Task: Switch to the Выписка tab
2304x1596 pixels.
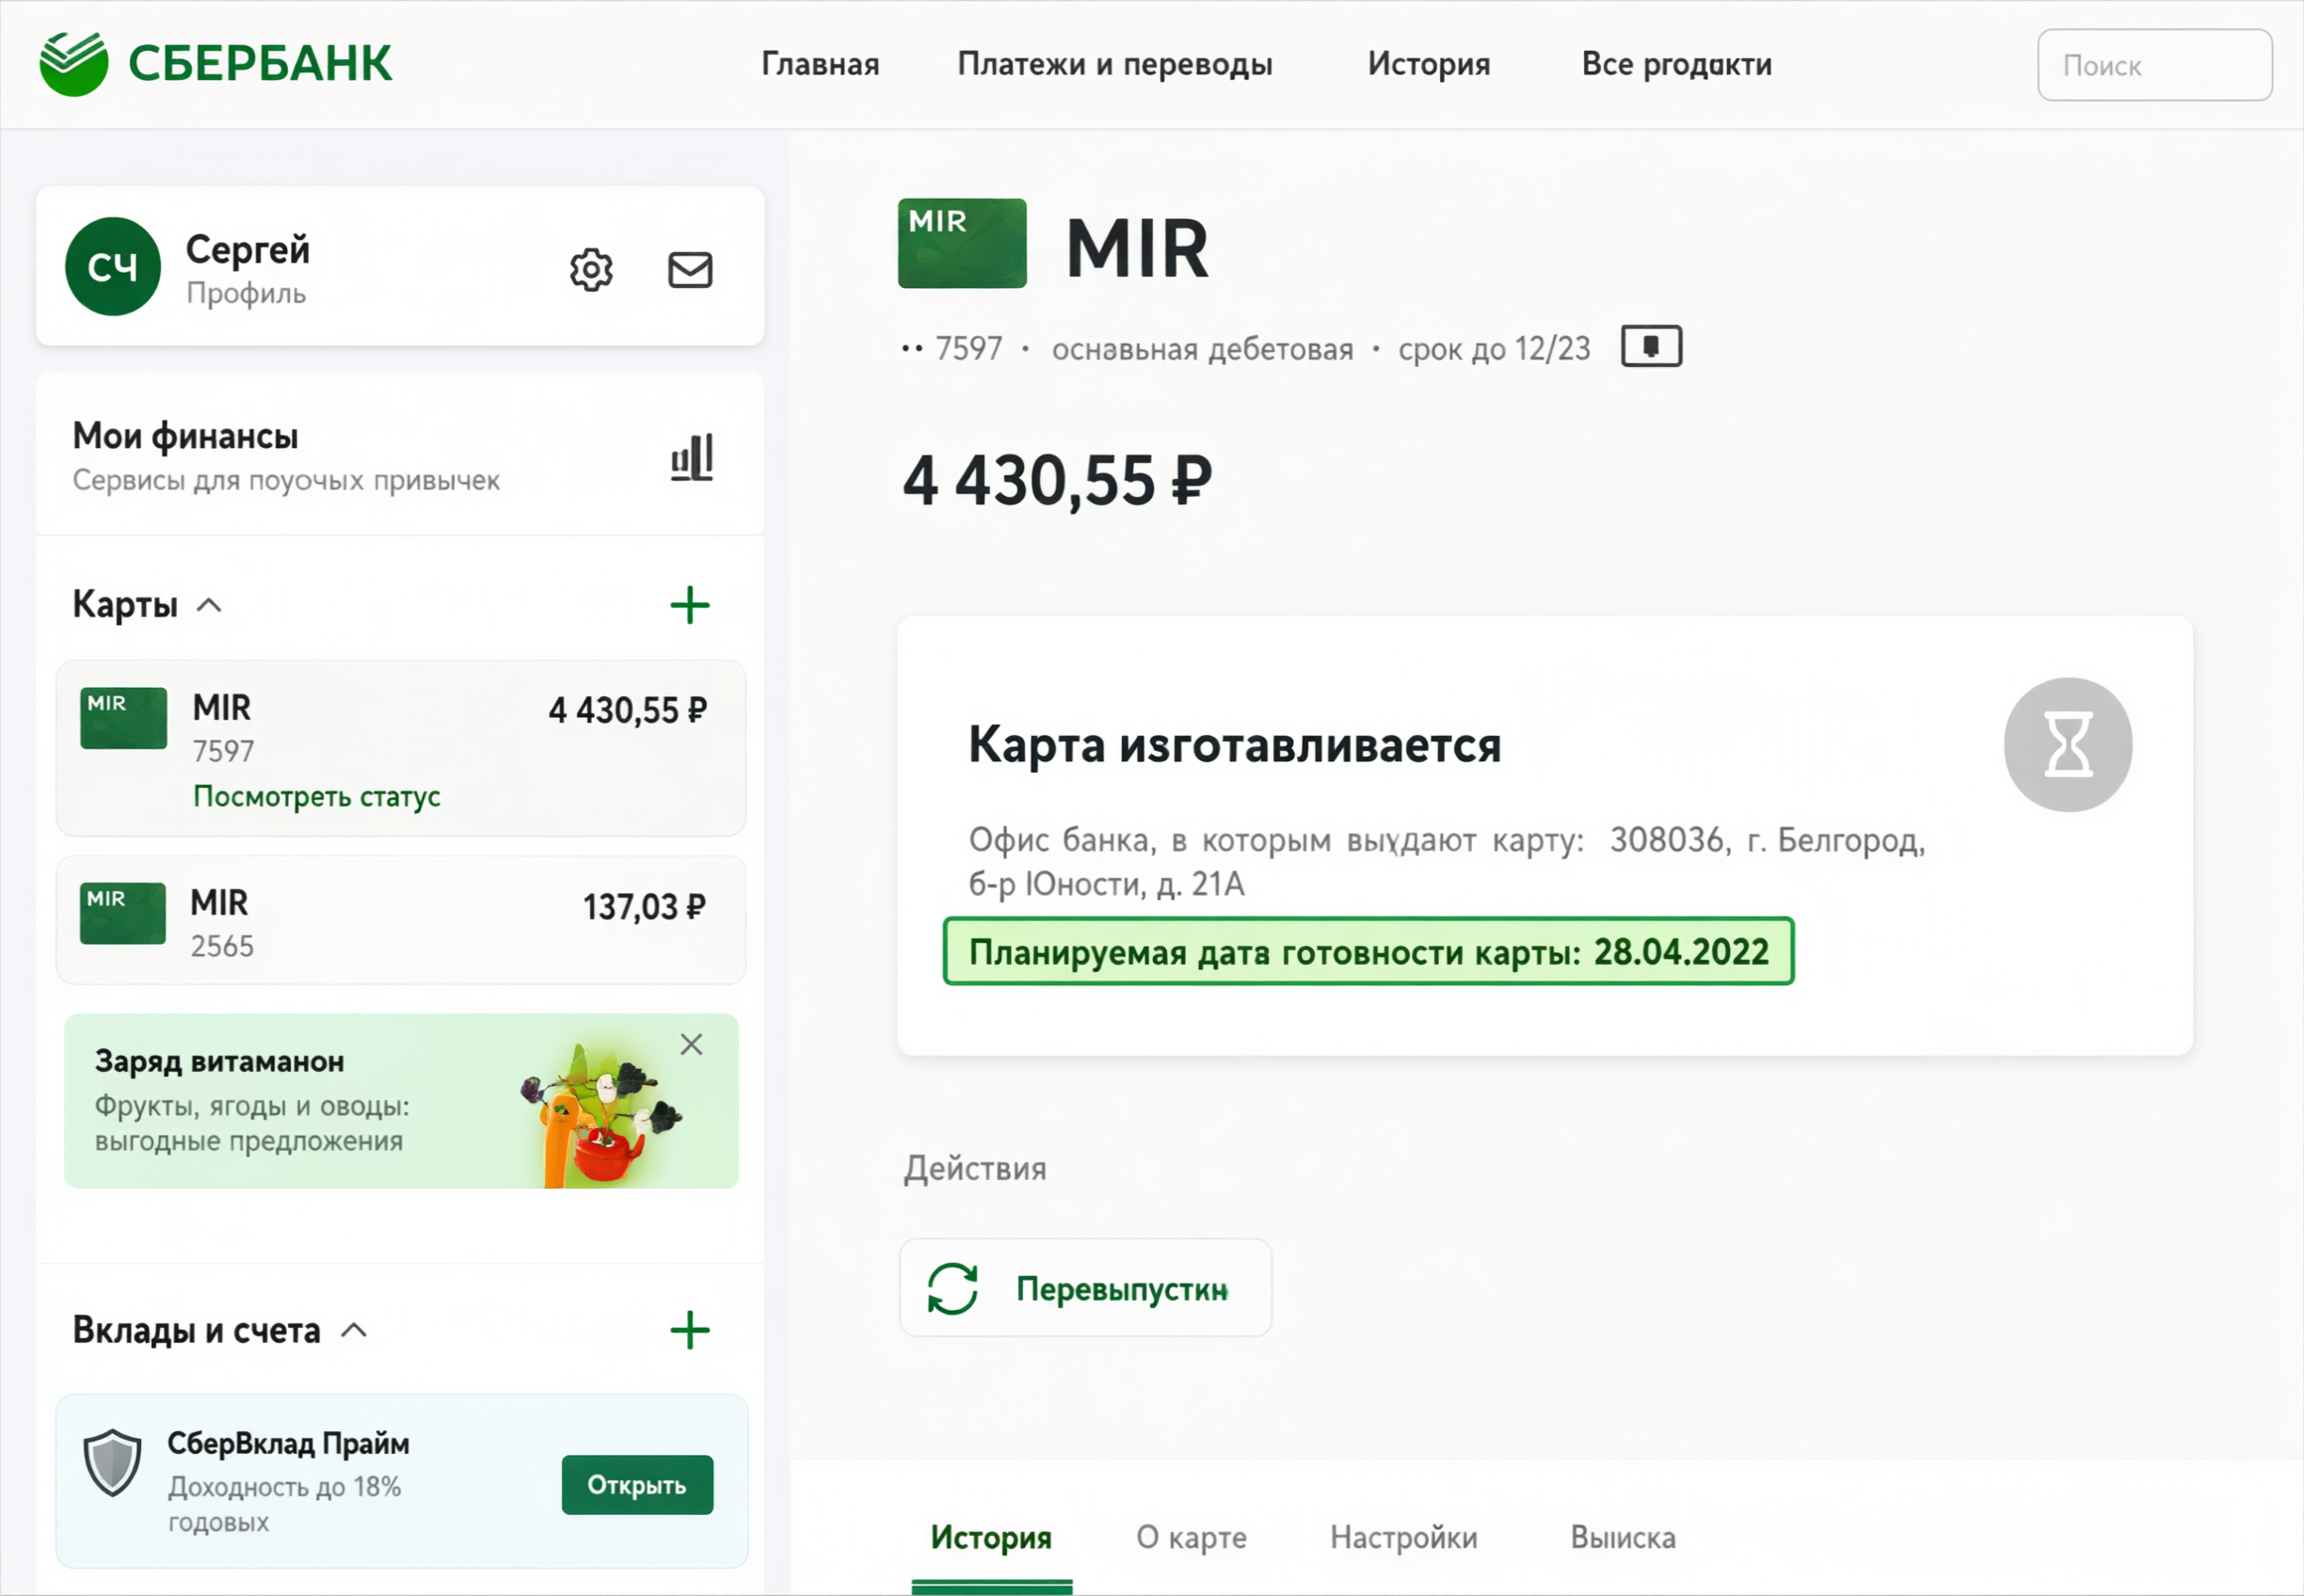Action: click(x=1623, y=1537)
